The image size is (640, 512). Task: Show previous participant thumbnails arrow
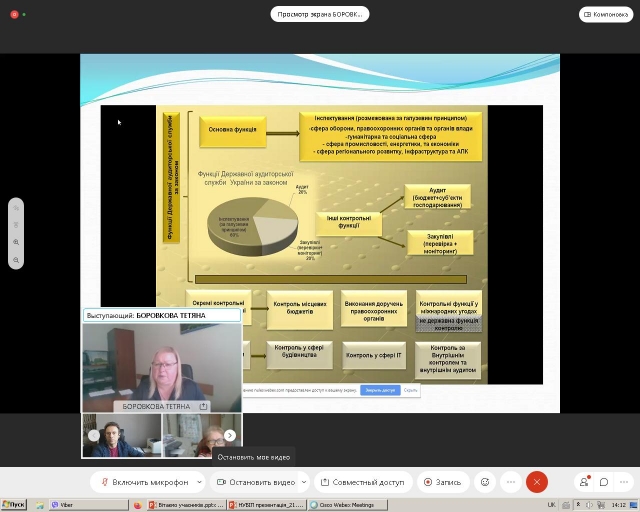tap(94, 436)
